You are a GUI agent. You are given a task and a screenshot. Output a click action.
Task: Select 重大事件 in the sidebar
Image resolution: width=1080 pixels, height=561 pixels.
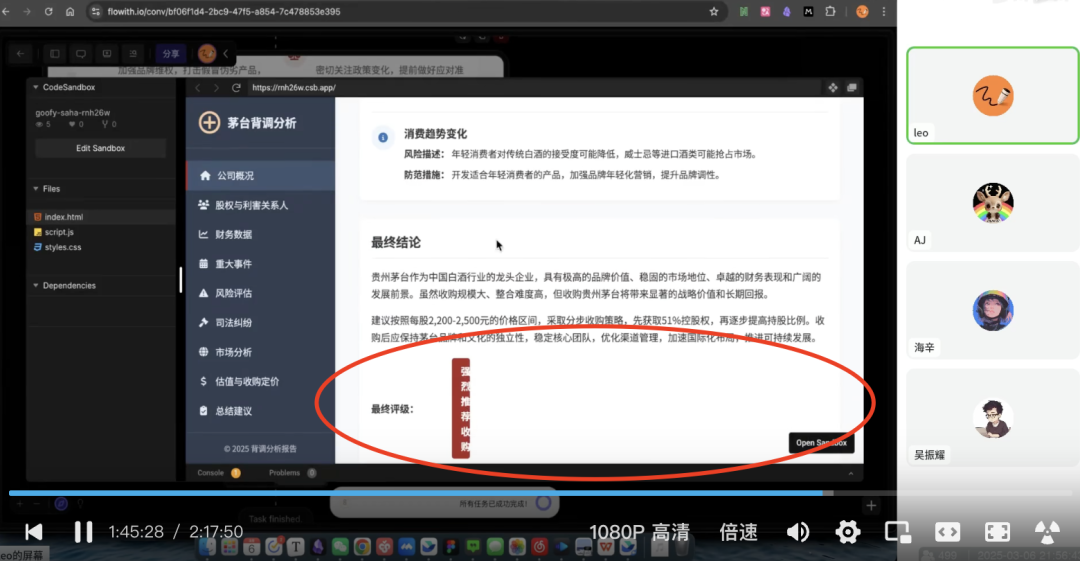pyautogui.click(x=260, y=264)
